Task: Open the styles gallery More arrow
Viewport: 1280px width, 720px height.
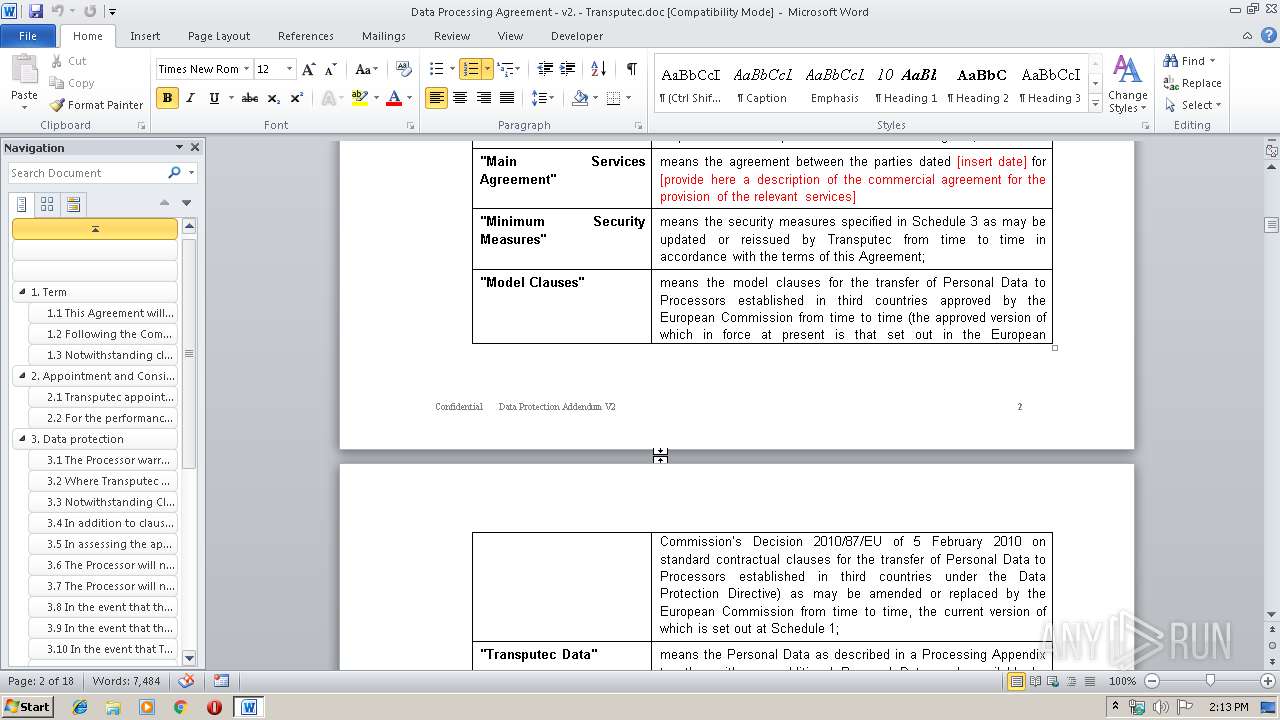Action: [x=1096, y=103]
